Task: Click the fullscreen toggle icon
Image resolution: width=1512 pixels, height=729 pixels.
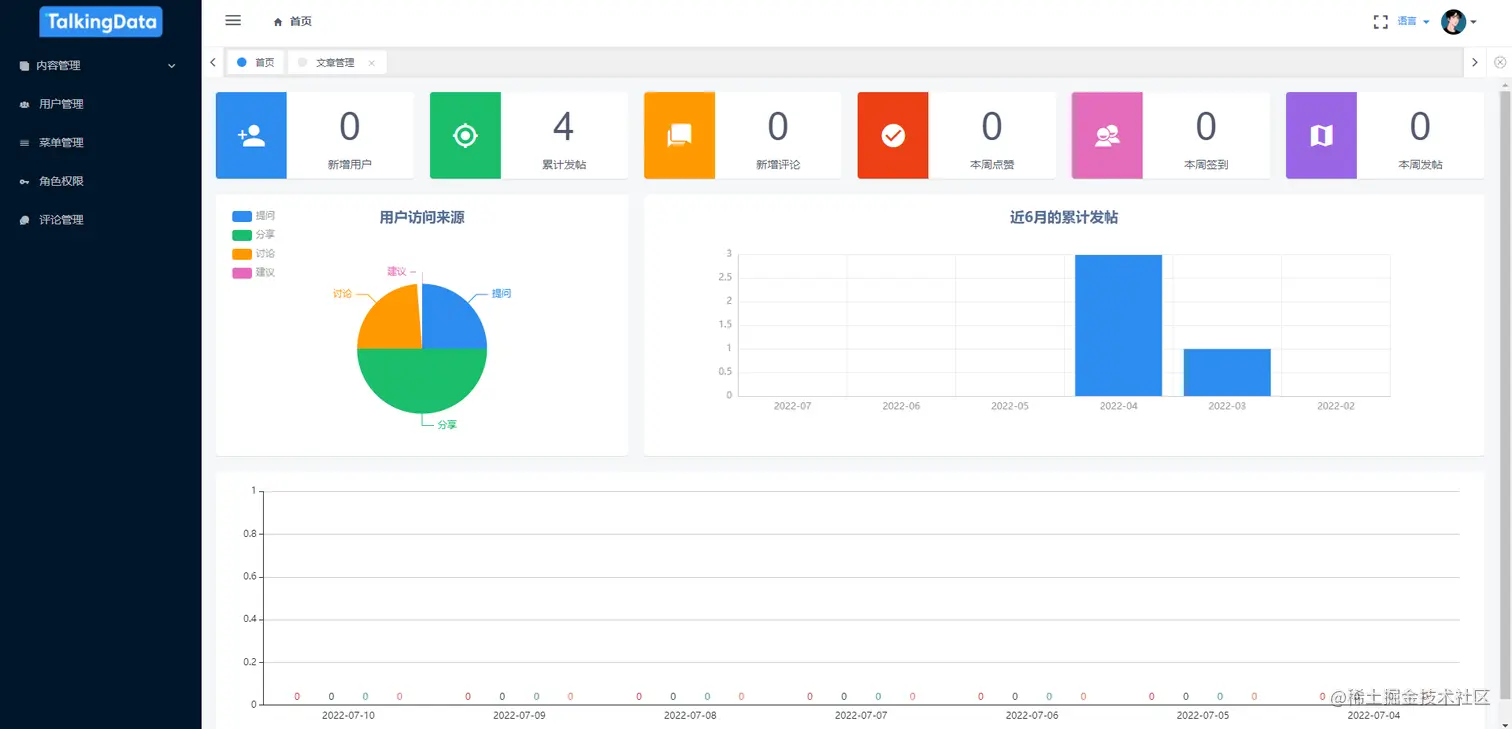Action: (x=1381, y=21)
